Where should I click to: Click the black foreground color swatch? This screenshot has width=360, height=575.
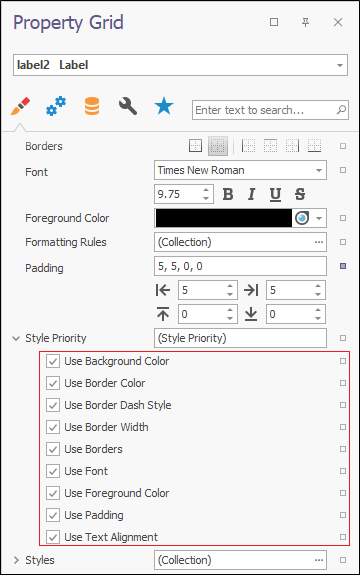click(224, 218)
